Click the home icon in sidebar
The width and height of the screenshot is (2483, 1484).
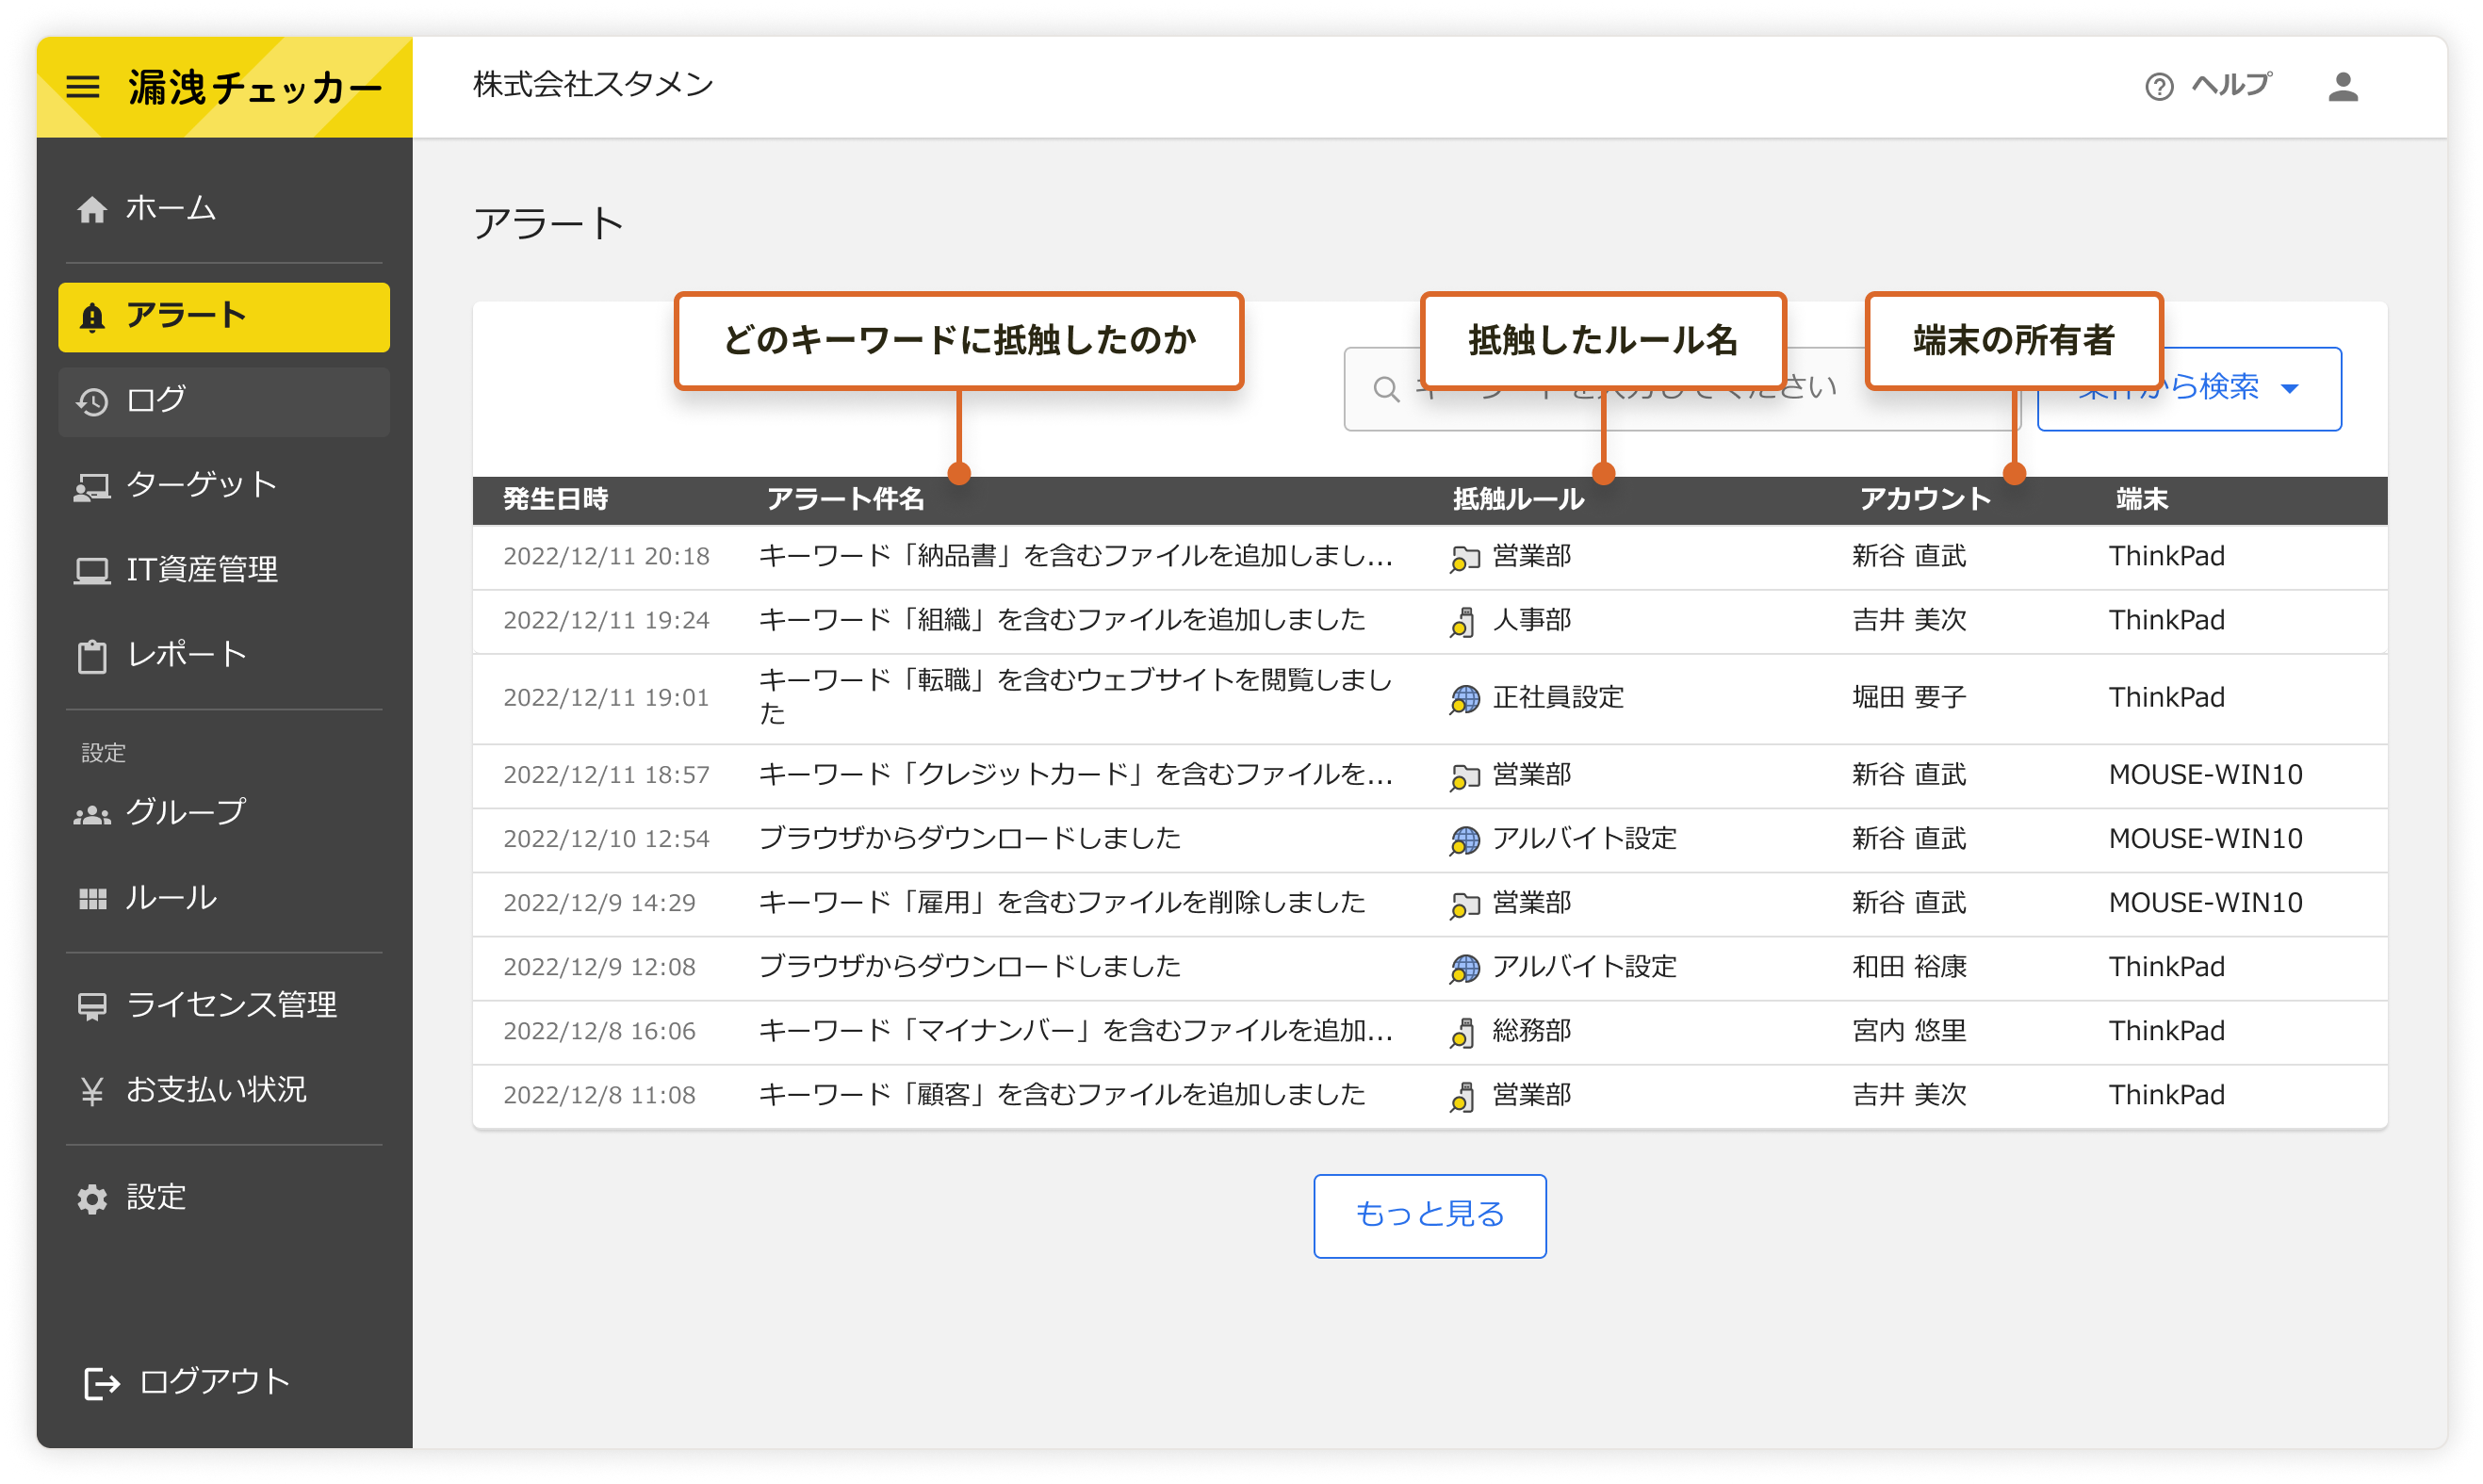pyautogui.click(x=92, y=209)
